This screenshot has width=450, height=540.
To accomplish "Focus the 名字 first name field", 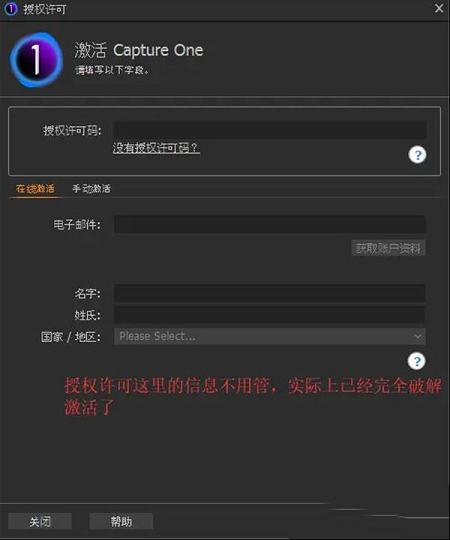I will (270, 293).
